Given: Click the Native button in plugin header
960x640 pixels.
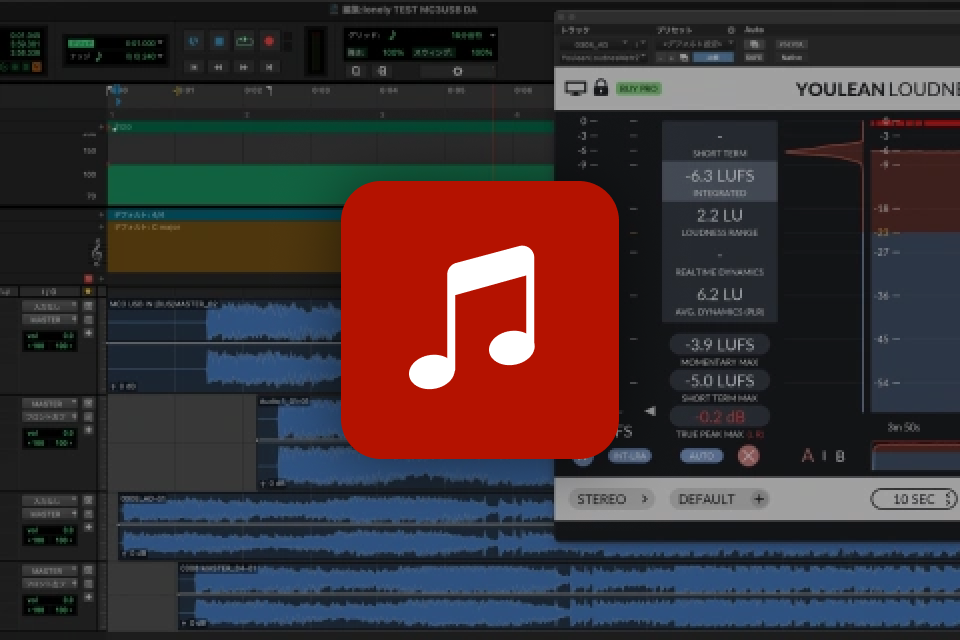Looking at the screenshot, I should pyautogui.click(x=792, y=58).
